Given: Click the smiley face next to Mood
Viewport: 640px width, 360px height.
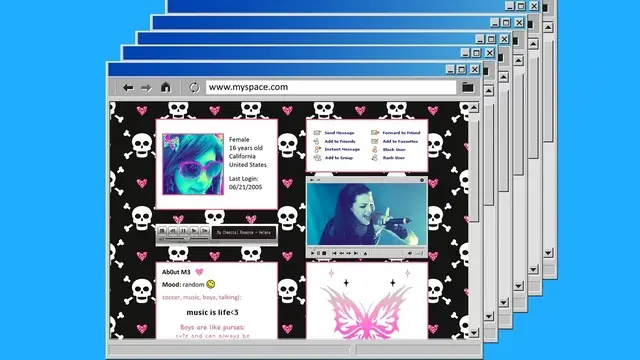Looking at the screenshot, I should tap(211, 284).
